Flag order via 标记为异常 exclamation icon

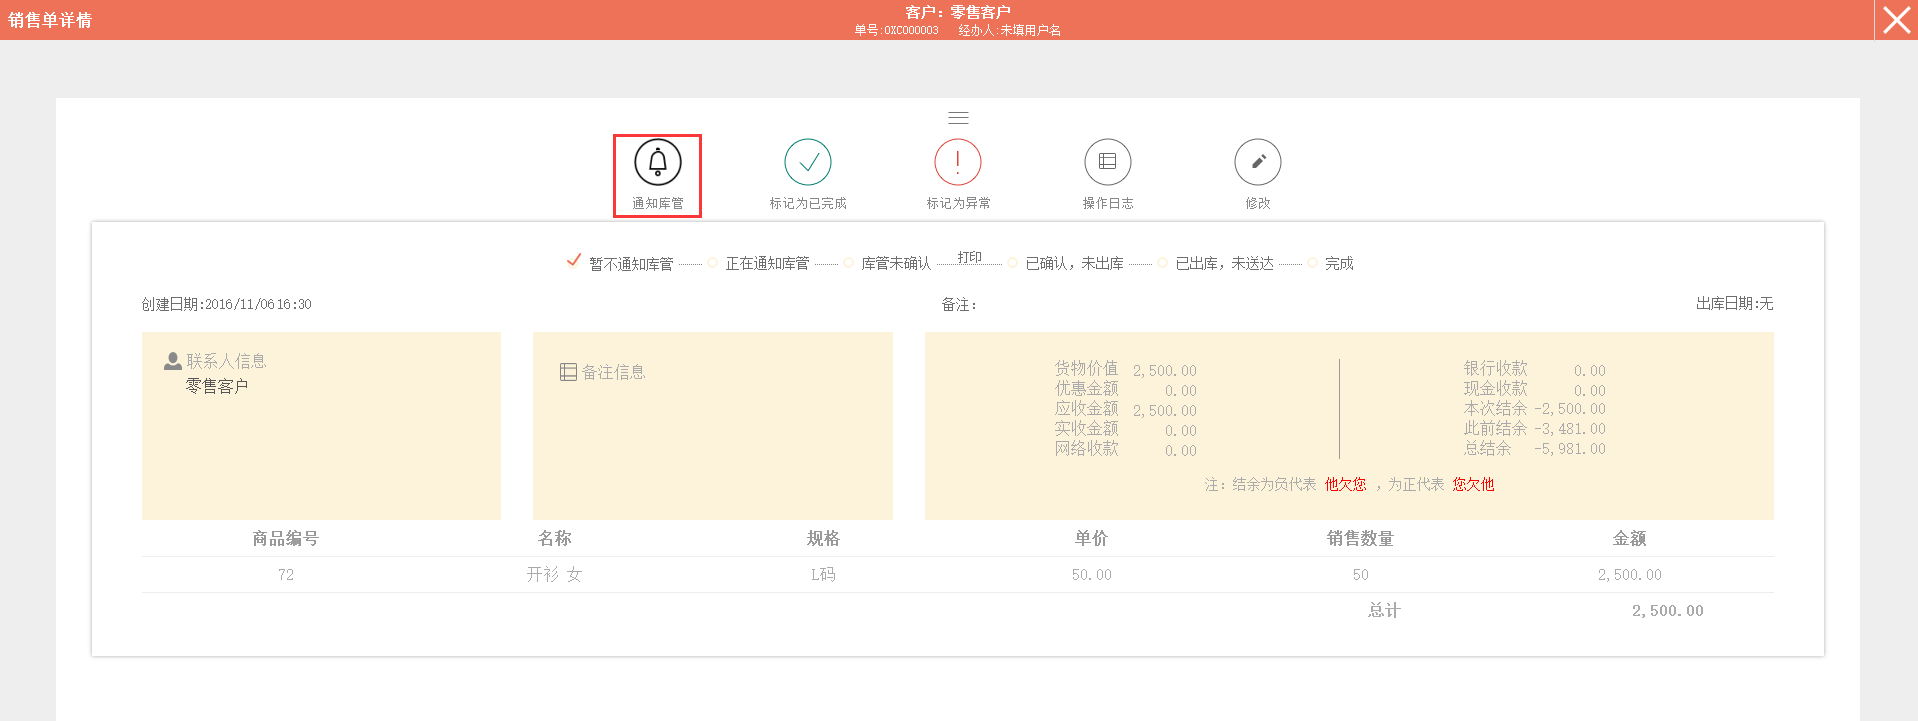point(957,162)
